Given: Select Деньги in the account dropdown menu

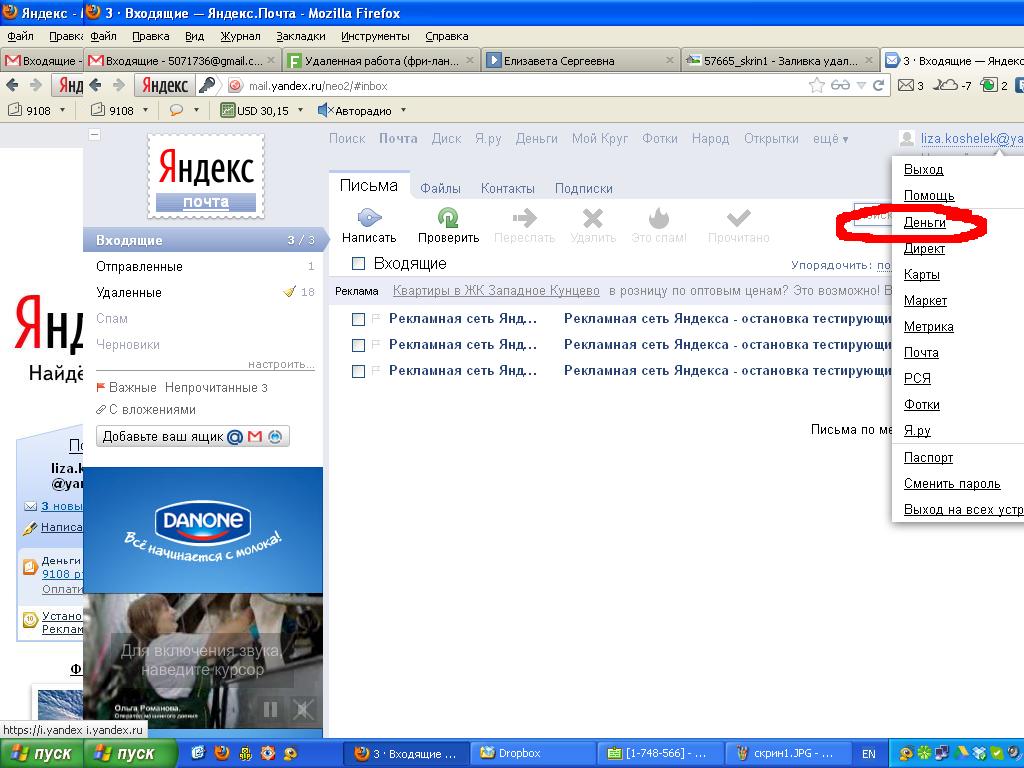Looking at the screenshot, I should (x=924, y=223).
